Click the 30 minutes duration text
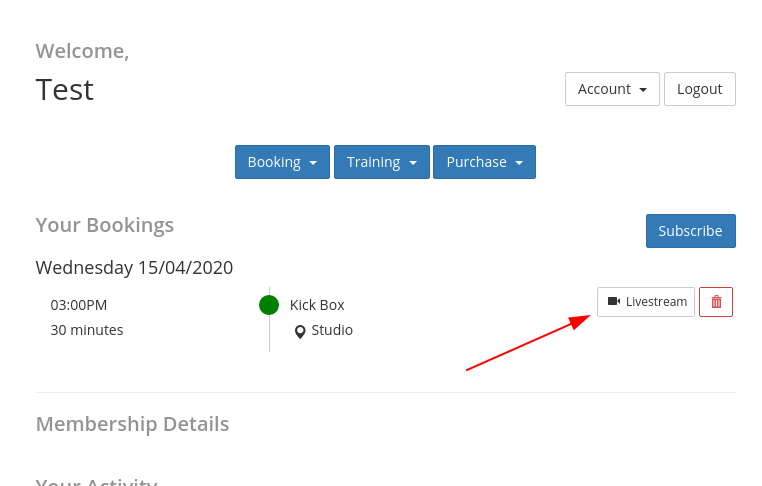The height and width of the screenshot is (486, 762). pyautogui.click(x=87, y=330)
